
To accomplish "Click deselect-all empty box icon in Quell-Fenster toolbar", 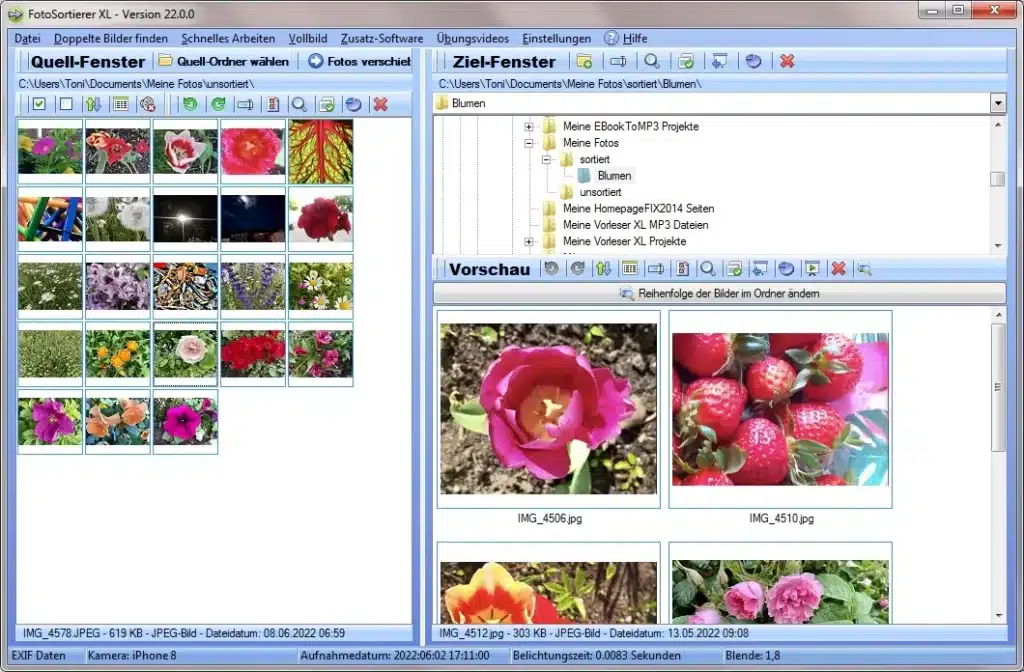I will tap(66, 104).
